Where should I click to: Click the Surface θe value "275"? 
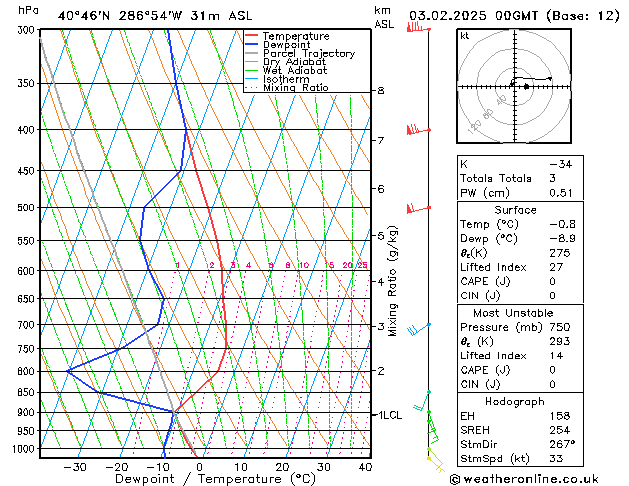tap(560, 253)
